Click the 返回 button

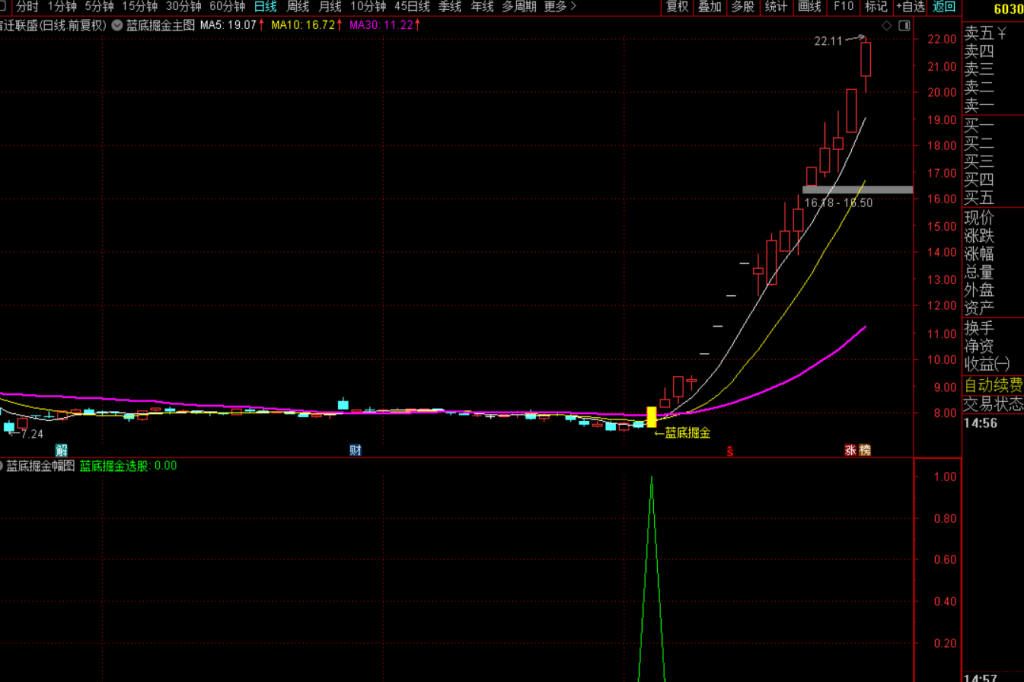tap(944, 7)
